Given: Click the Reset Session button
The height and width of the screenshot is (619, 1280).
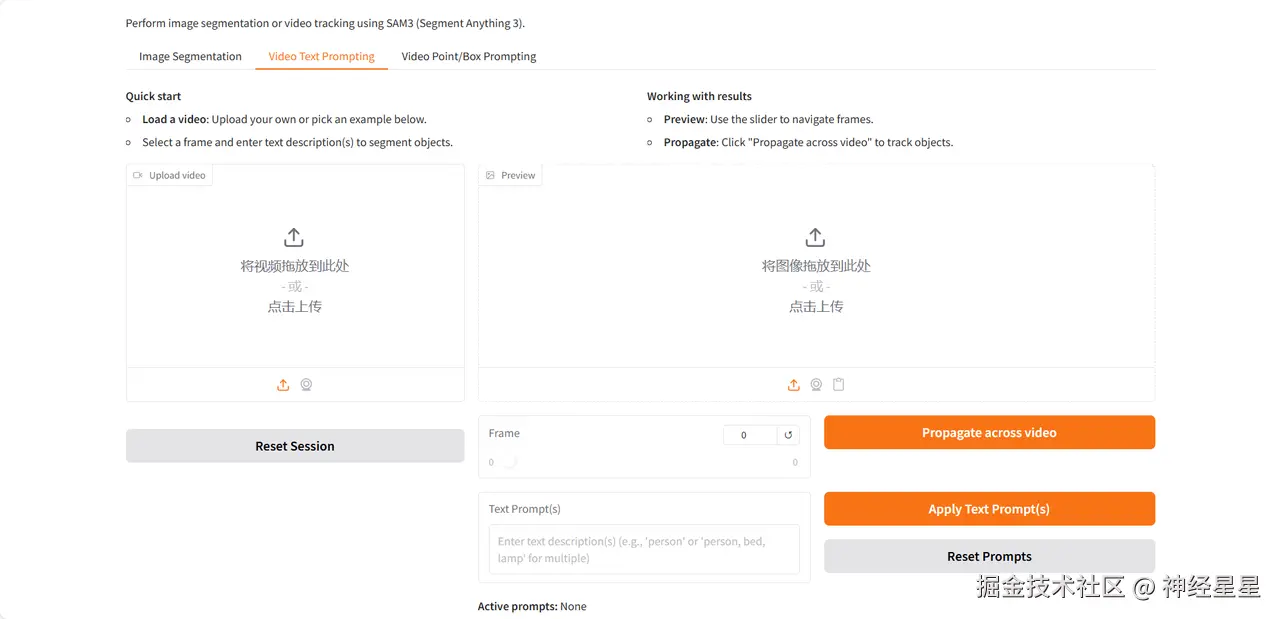Looking at the screenshot, I should click(x=295, y=446).
